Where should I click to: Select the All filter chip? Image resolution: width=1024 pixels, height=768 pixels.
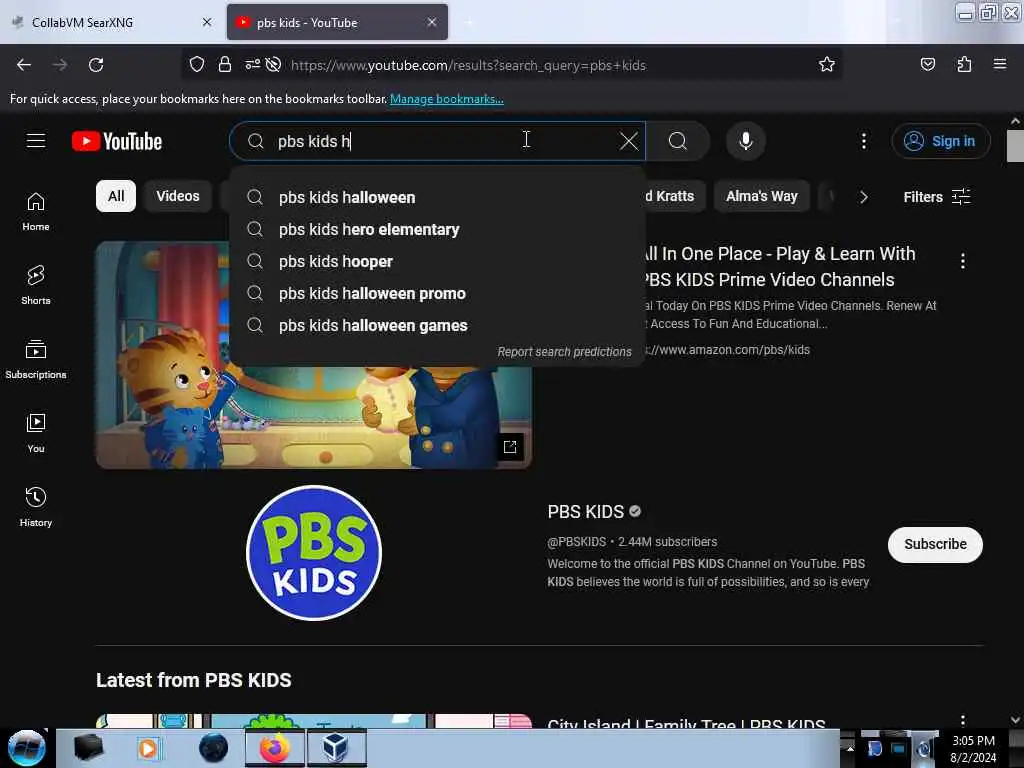pos(116,196)
